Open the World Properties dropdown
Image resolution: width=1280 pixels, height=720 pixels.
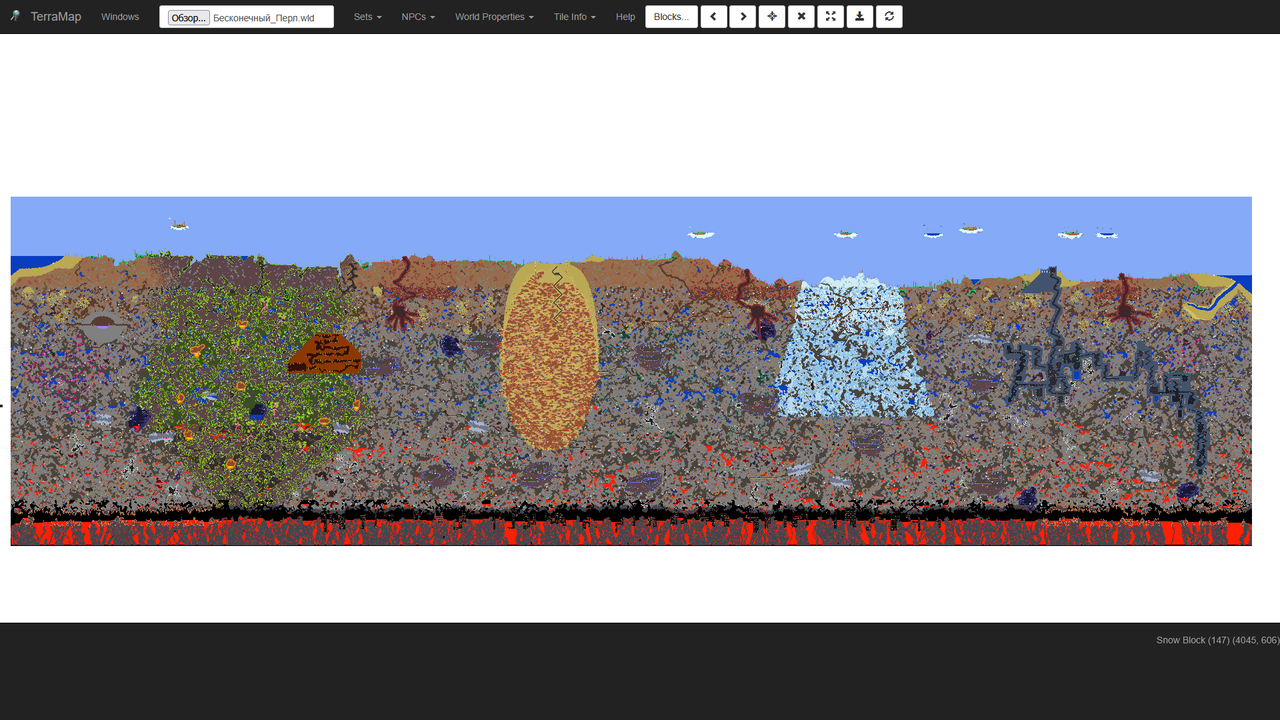click(494, 17)
